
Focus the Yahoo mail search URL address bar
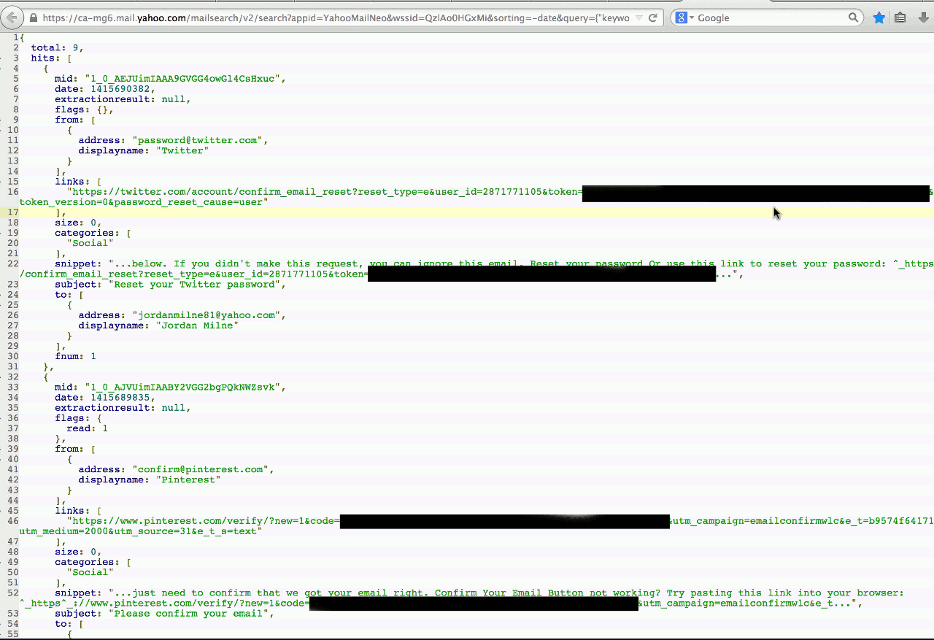(x=335, y=18)
